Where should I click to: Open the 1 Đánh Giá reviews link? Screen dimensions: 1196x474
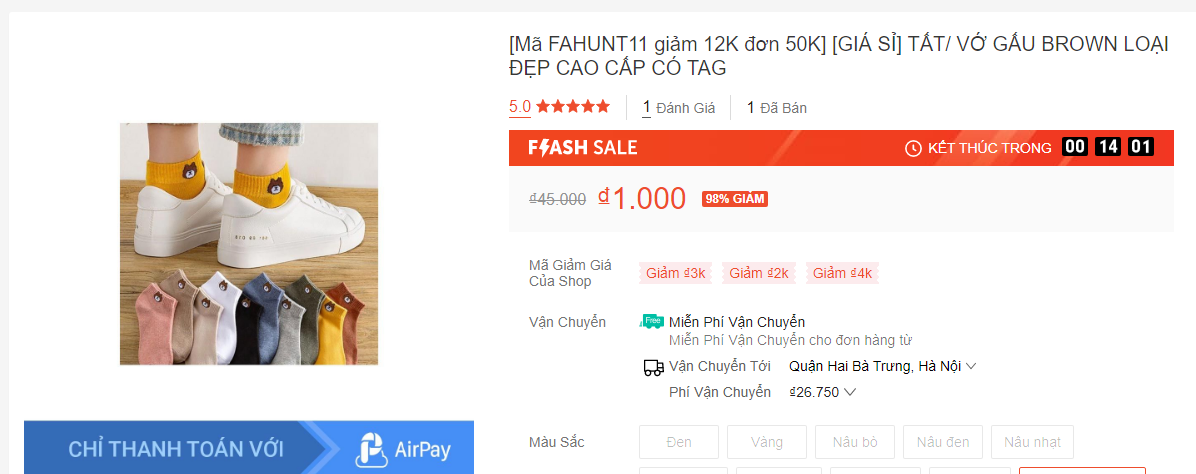679,108
